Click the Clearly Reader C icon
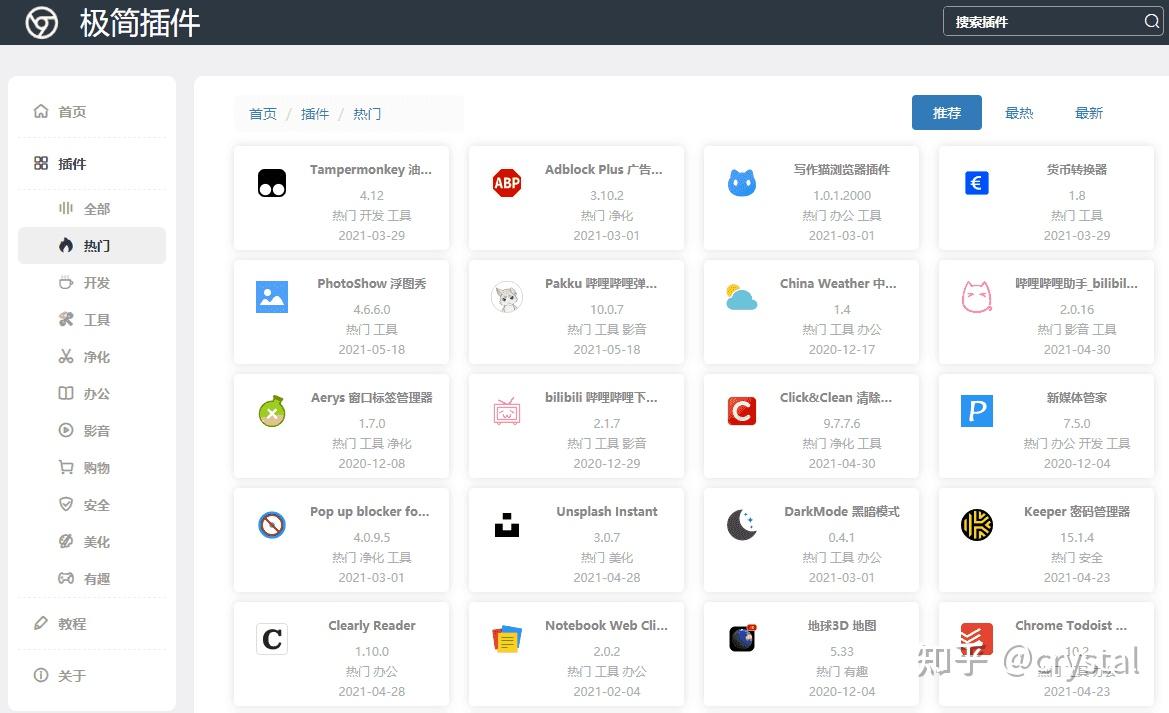The image size is (1169, 713). click(x=272, y=639)
